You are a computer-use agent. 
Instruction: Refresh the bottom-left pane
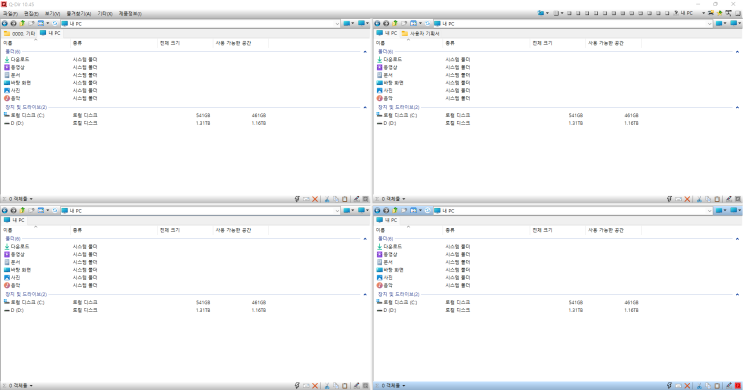(x=55, y=210)
